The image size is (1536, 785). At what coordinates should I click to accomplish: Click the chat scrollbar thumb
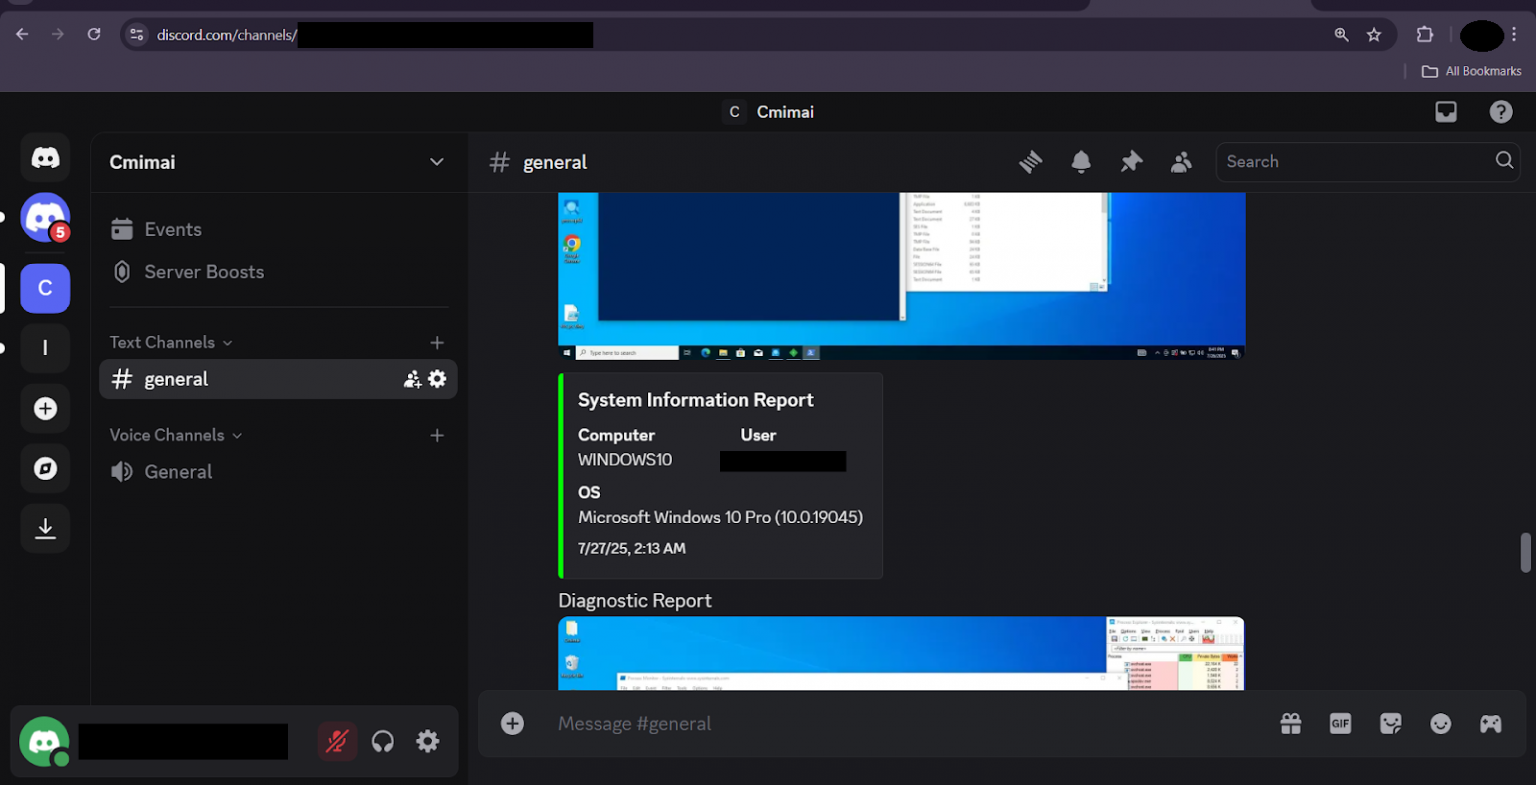1525,552
